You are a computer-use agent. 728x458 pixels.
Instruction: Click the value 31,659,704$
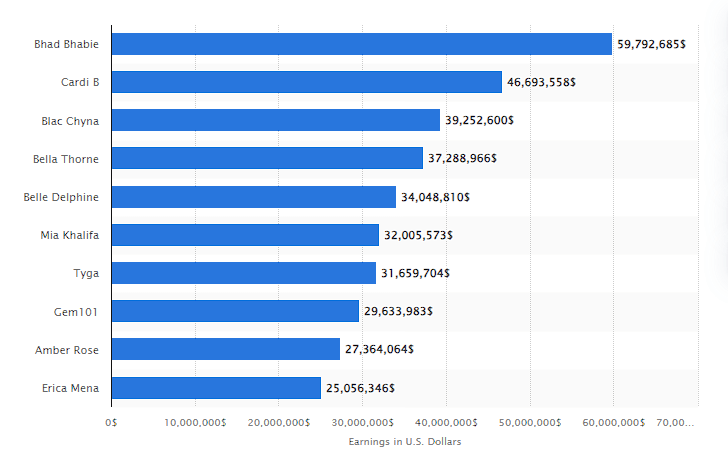pyautogui.click(x=416, y=274)
